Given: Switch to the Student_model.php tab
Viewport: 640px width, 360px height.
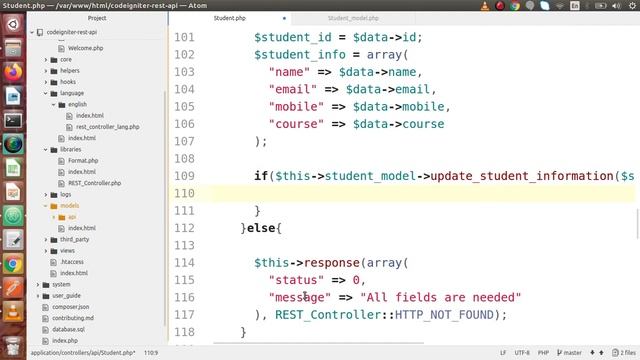Looking at the screenshot, I should coord(353,18).
